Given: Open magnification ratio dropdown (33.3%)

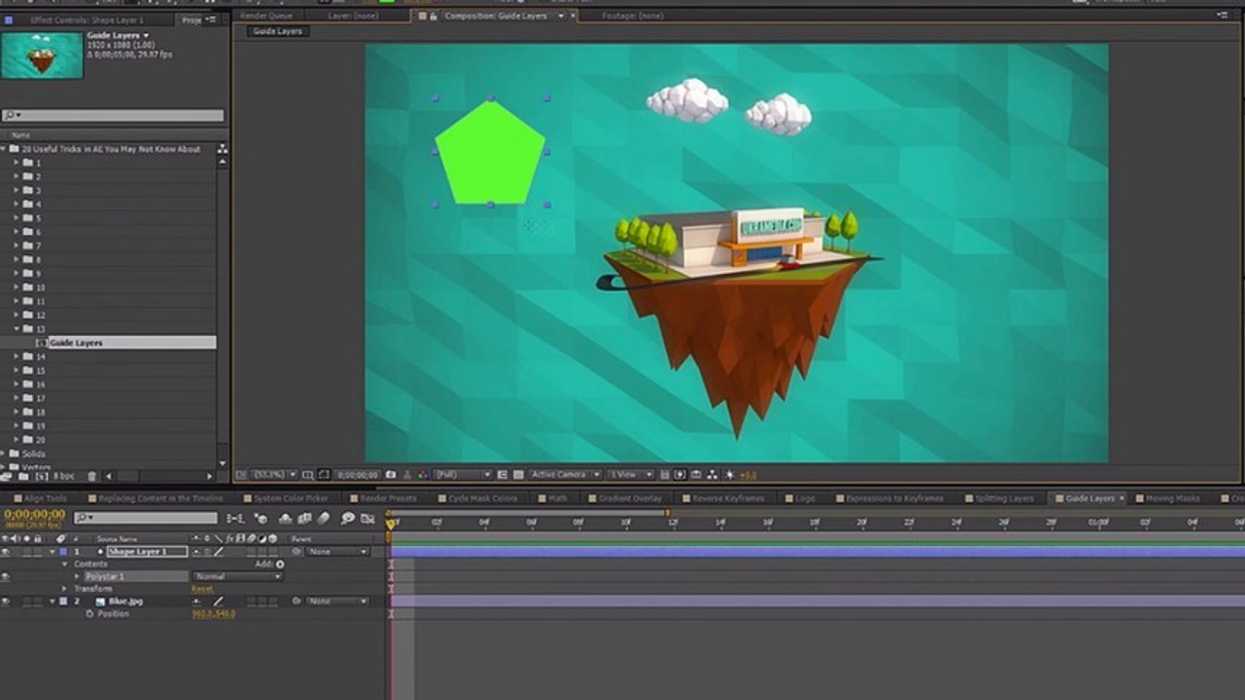Looking at the screenshot, I should tap(273, 475).
